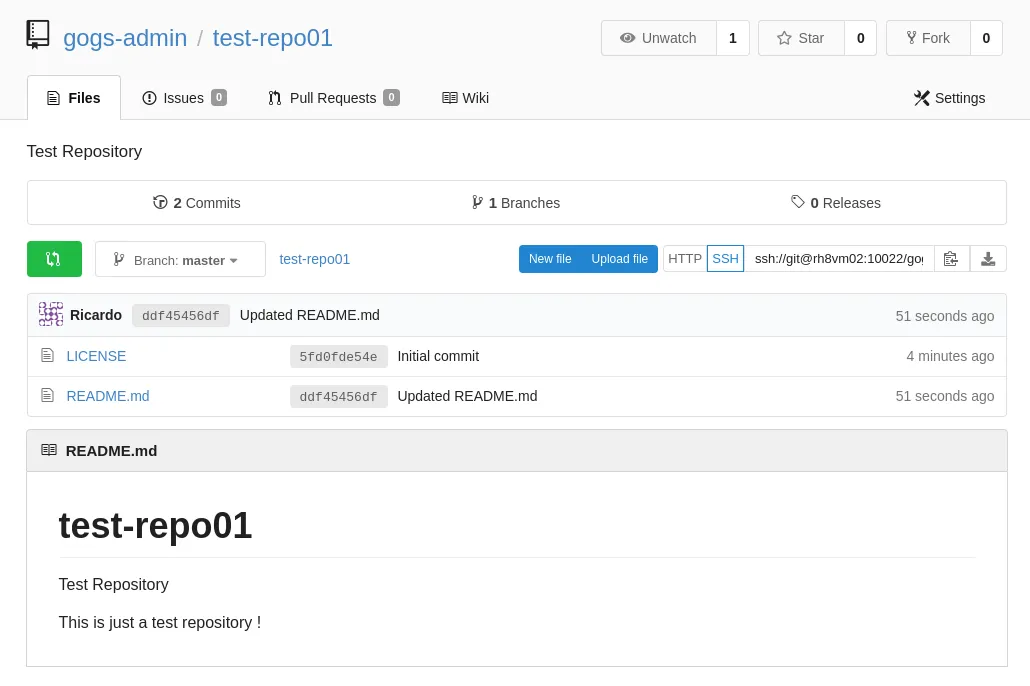
Task: Click the green git clone icon button
Action: (54, 259)
